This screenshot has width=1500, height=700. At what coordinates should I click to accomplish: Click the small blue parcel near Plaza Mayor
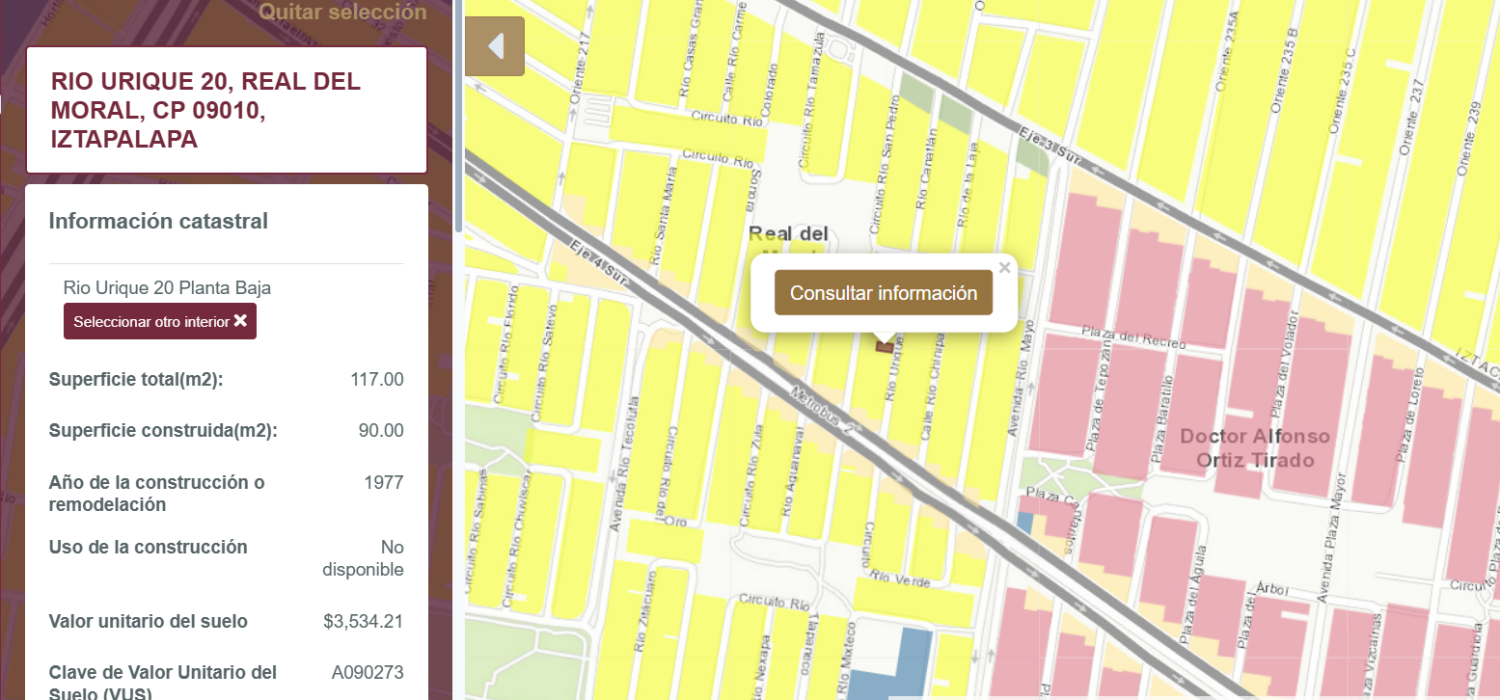point(1025,521)
